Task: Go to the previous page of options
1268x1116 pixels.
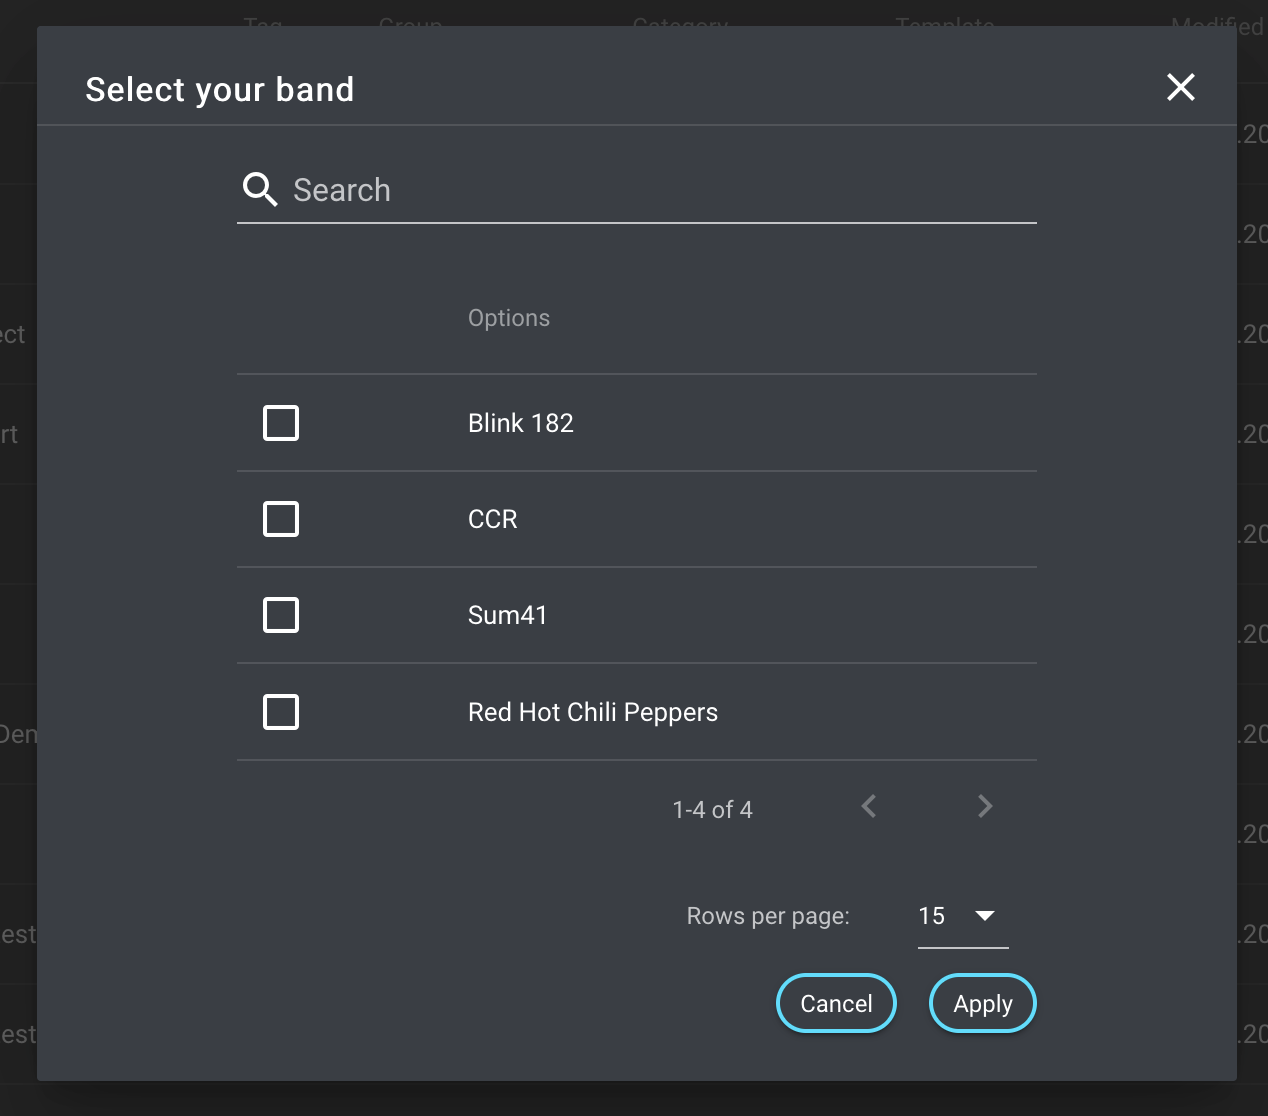Action: point(869,807)
